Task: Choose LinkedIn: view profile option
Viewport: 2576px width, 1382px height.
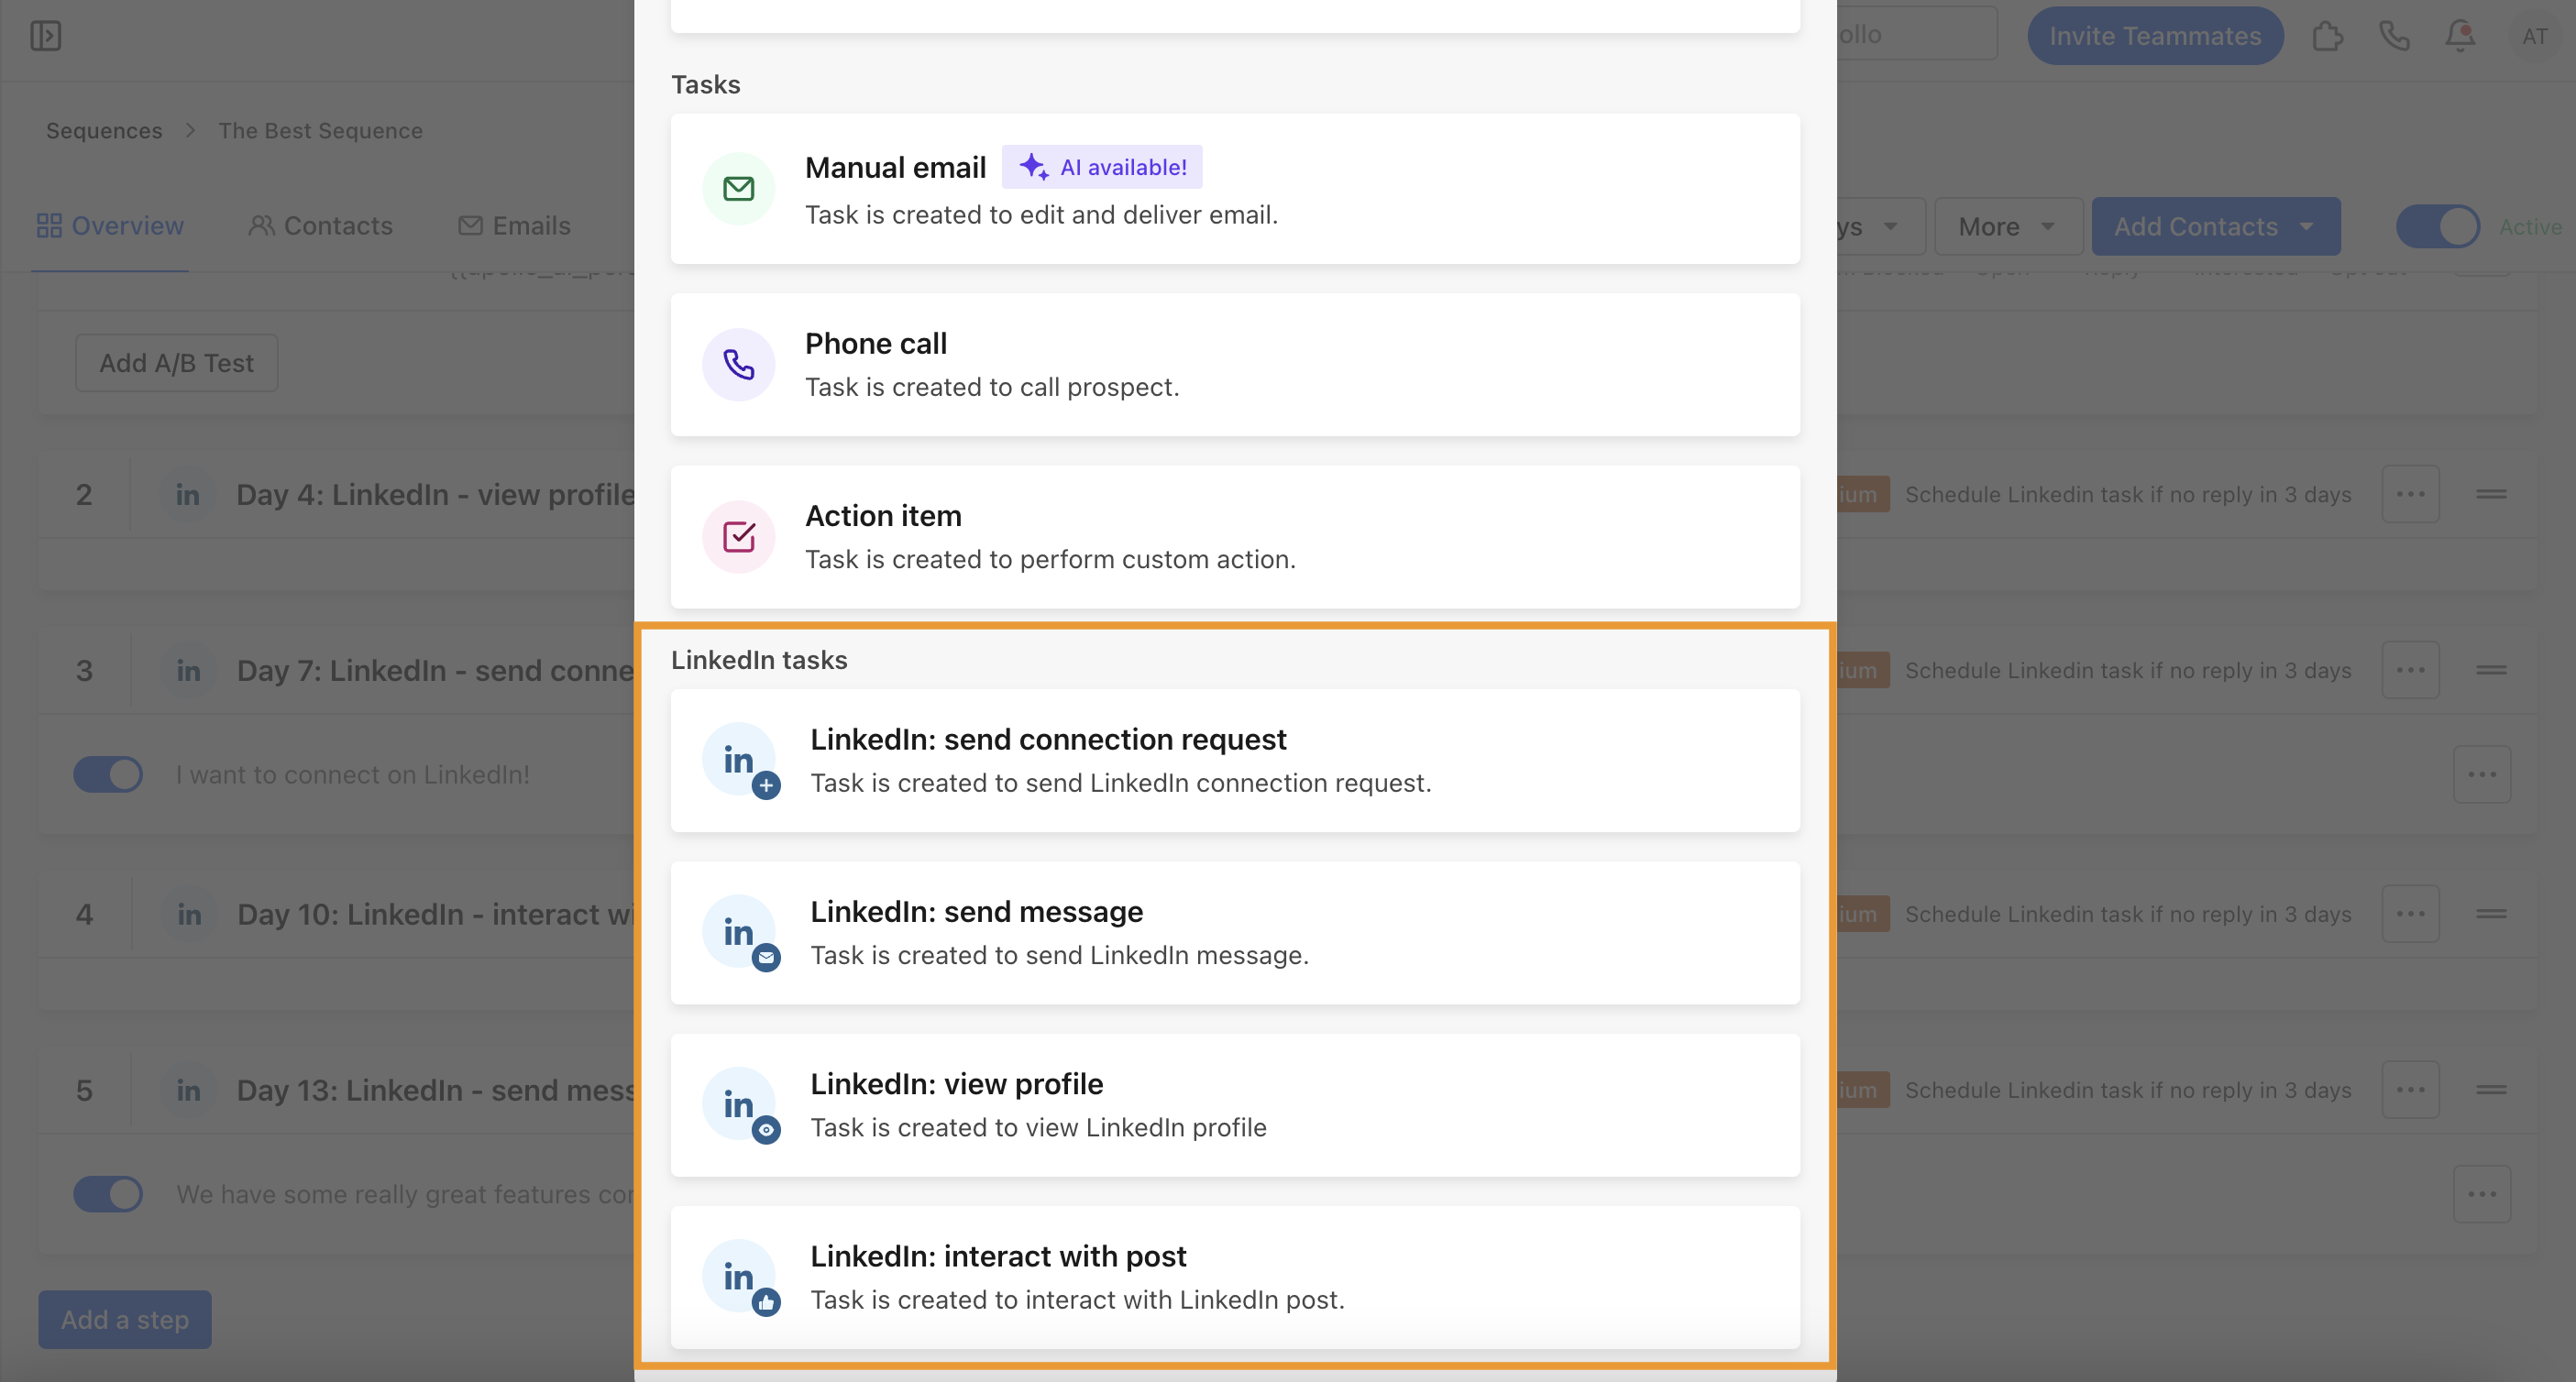Action: pos(1235,1105)
